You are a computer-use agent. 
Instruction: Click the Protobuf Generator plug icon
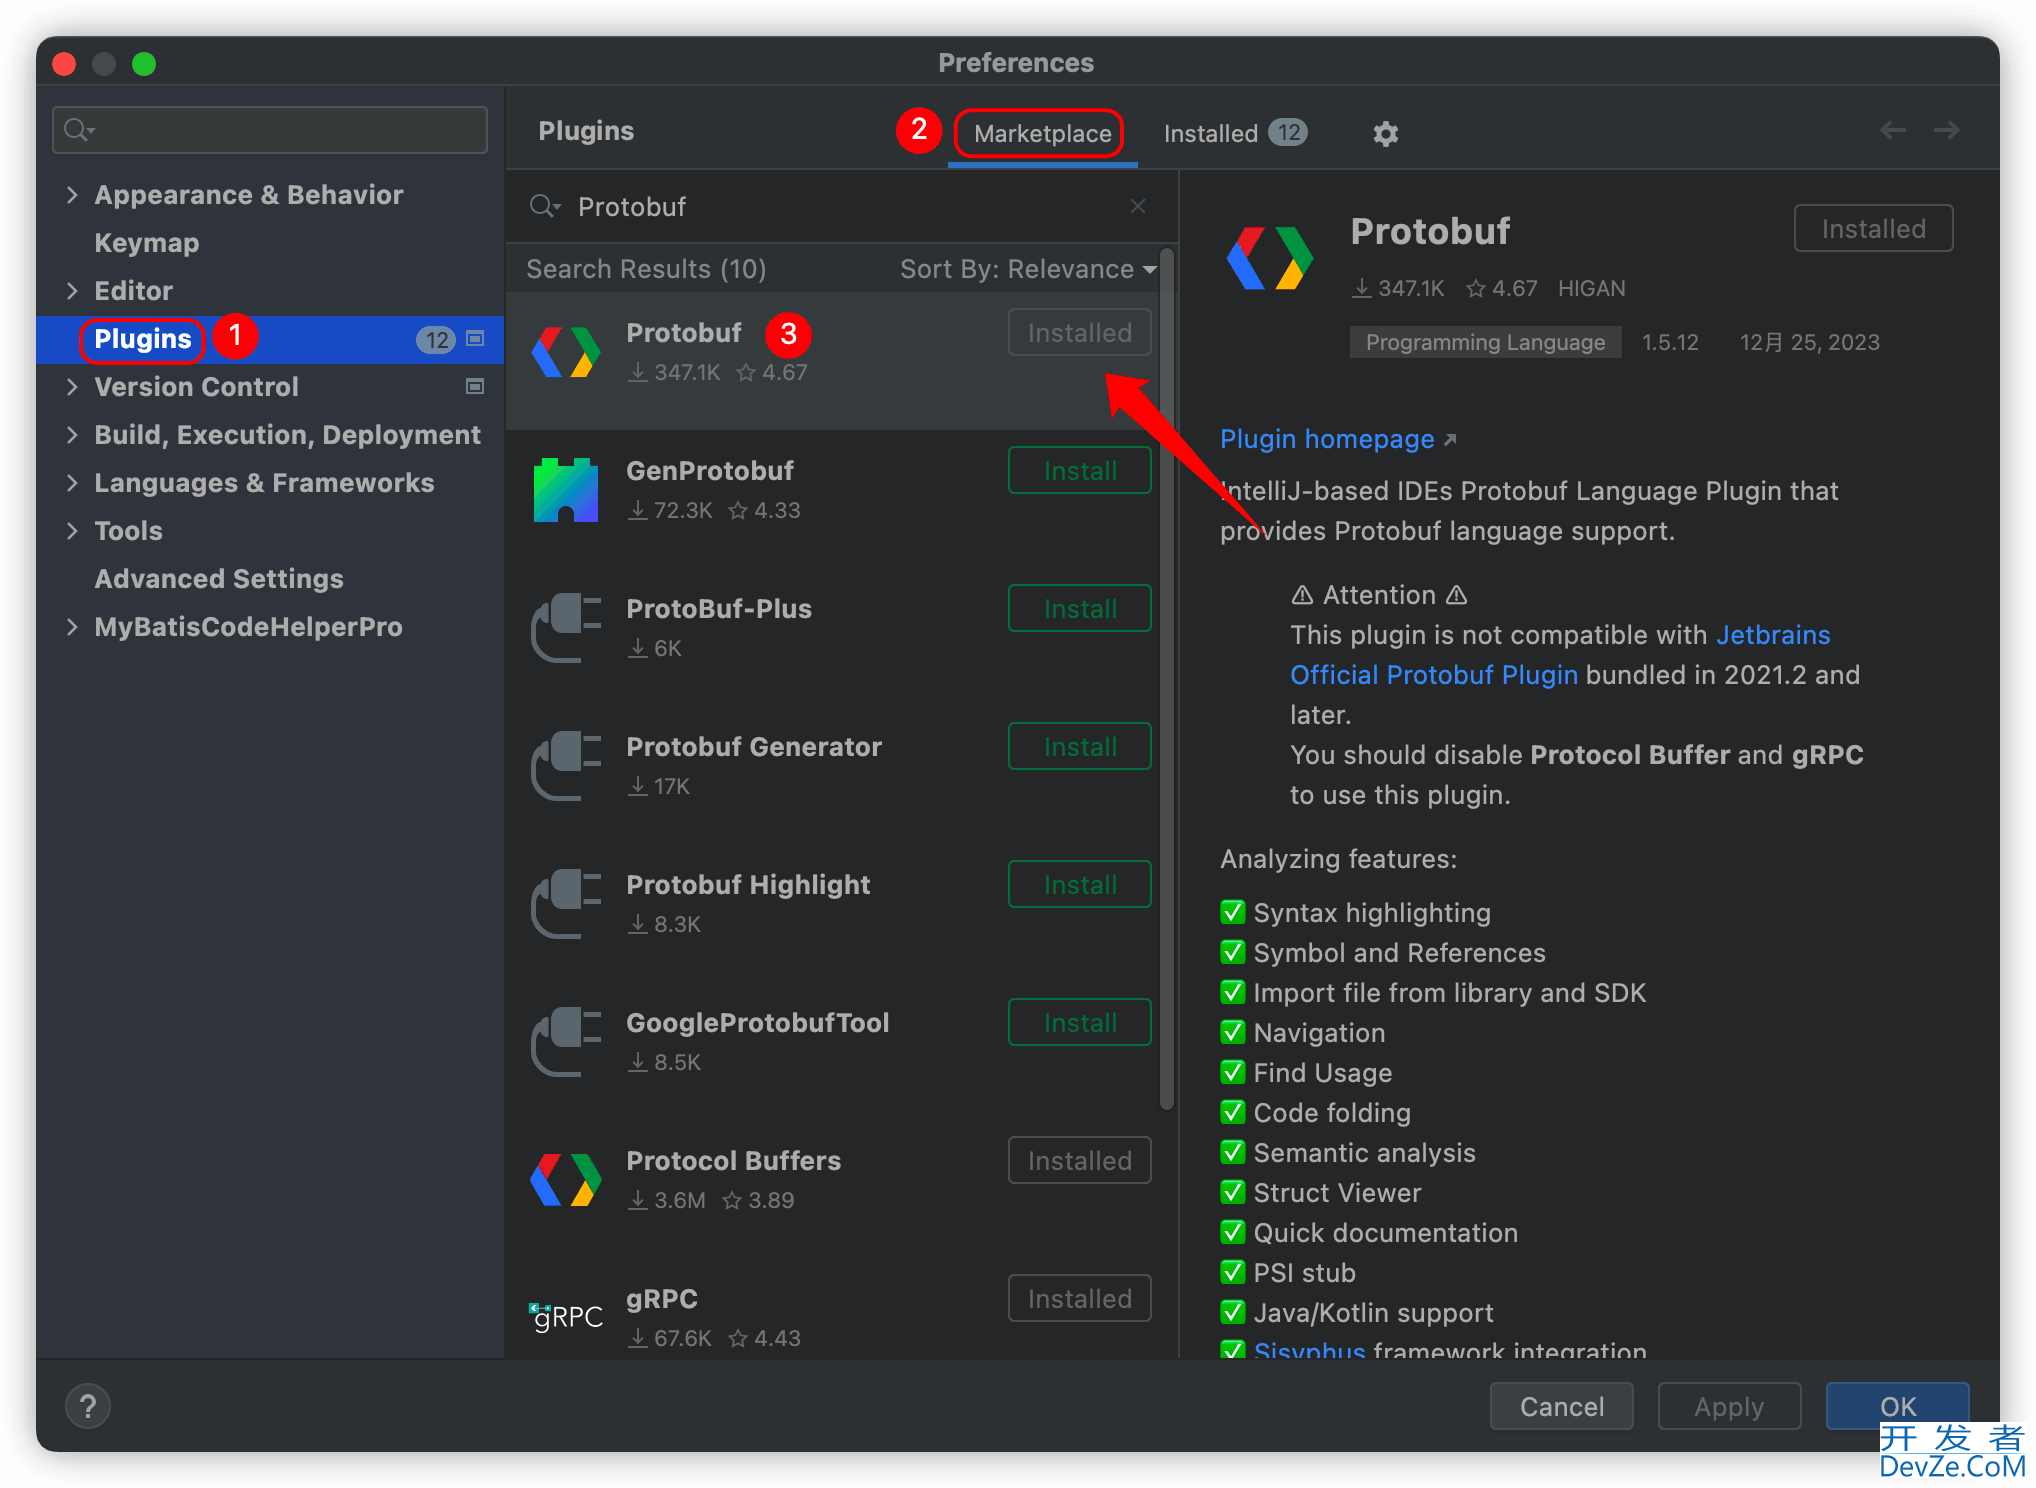click(566, 766)
